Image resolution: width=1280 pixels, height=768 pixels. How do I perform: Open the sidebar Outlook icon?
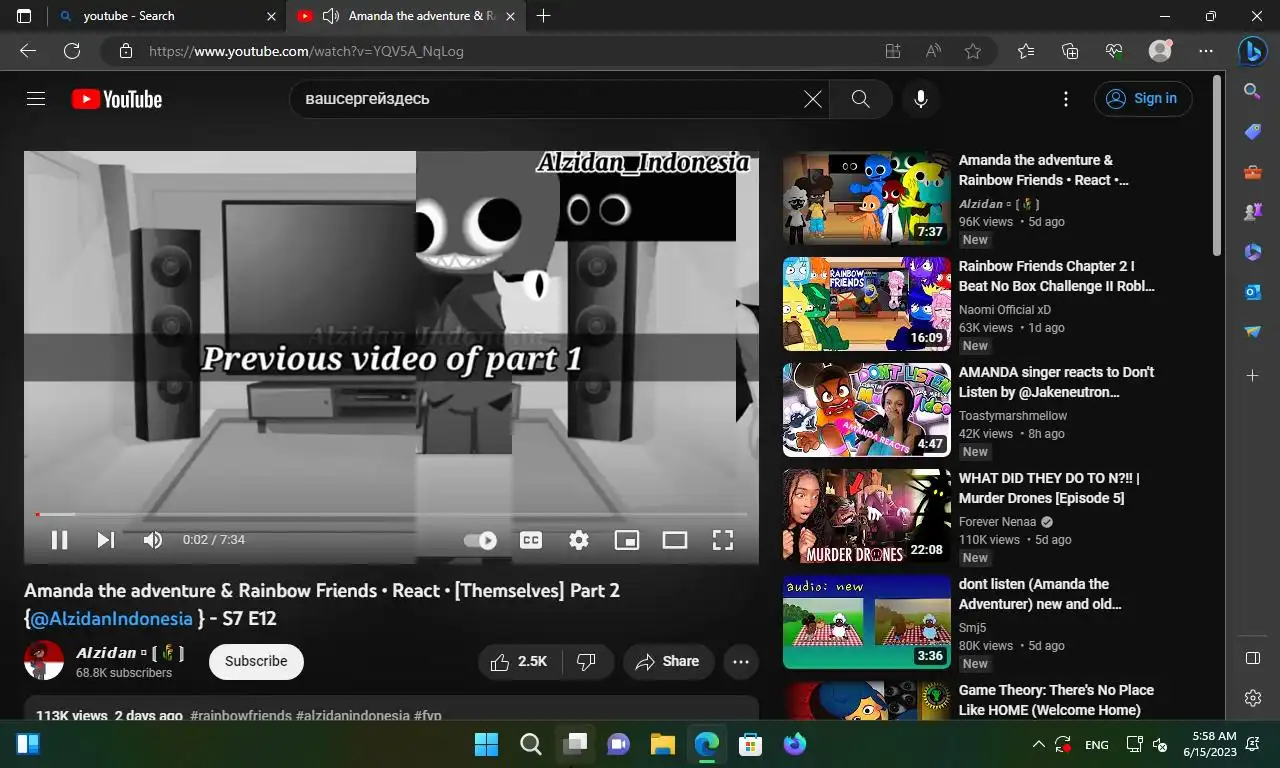(1253, 292)
